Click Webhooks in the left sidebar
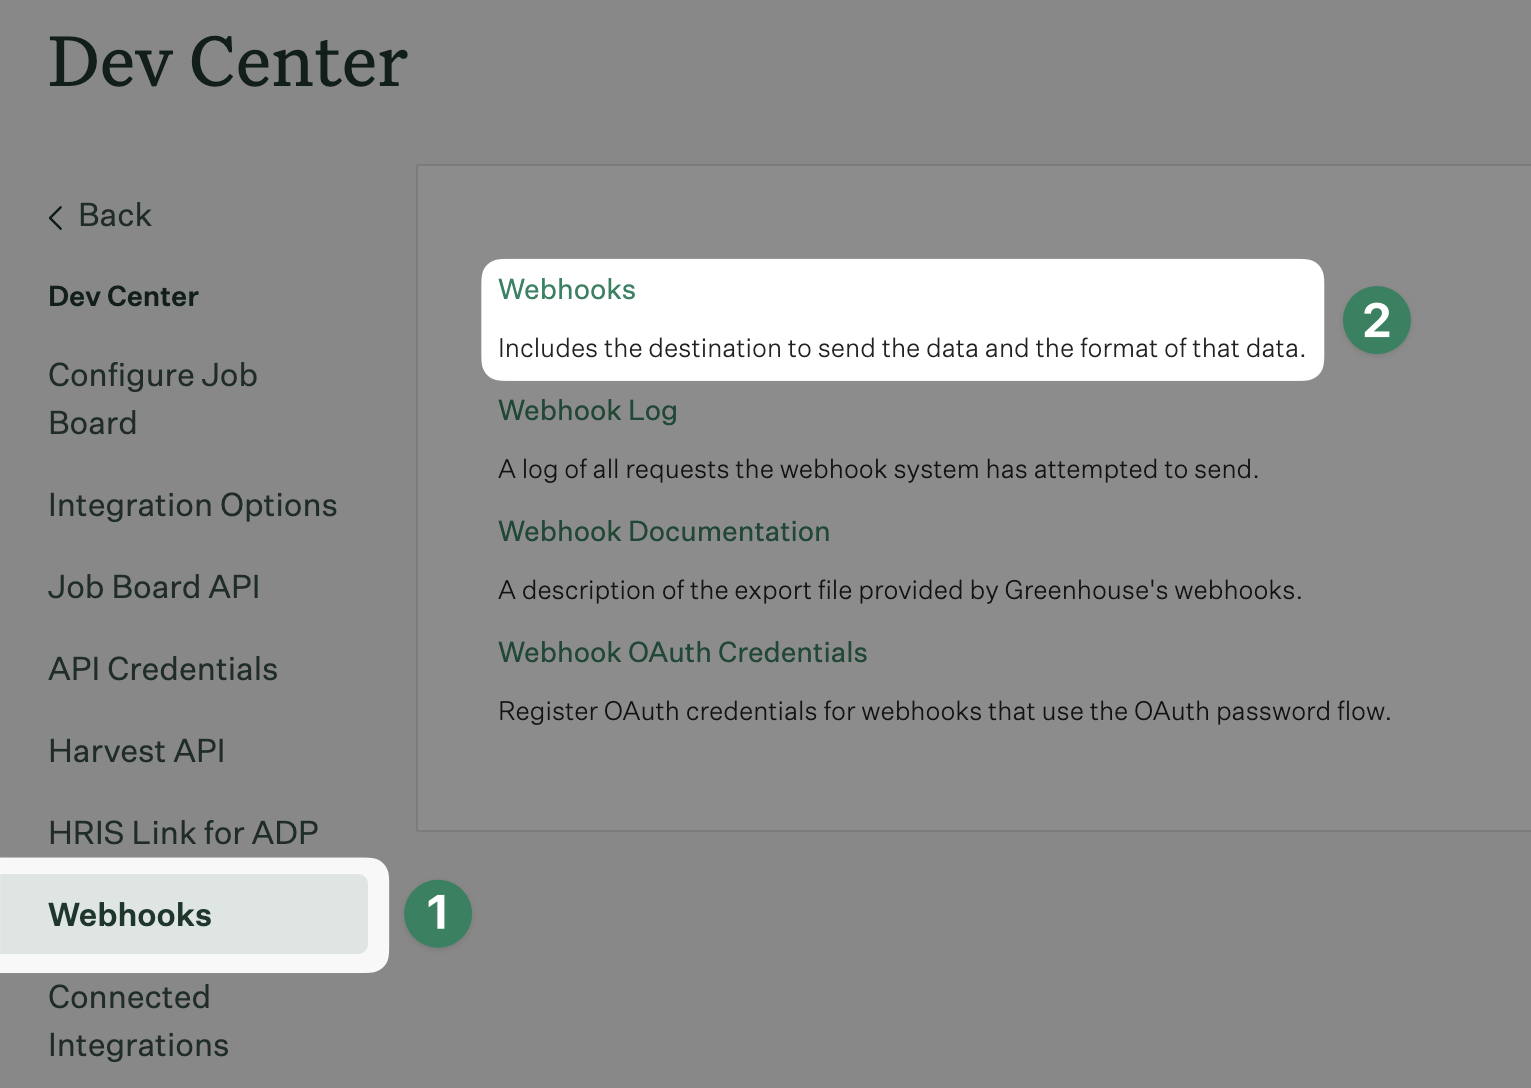This screenshot has height=1088, width=1531. pos(130,915)
